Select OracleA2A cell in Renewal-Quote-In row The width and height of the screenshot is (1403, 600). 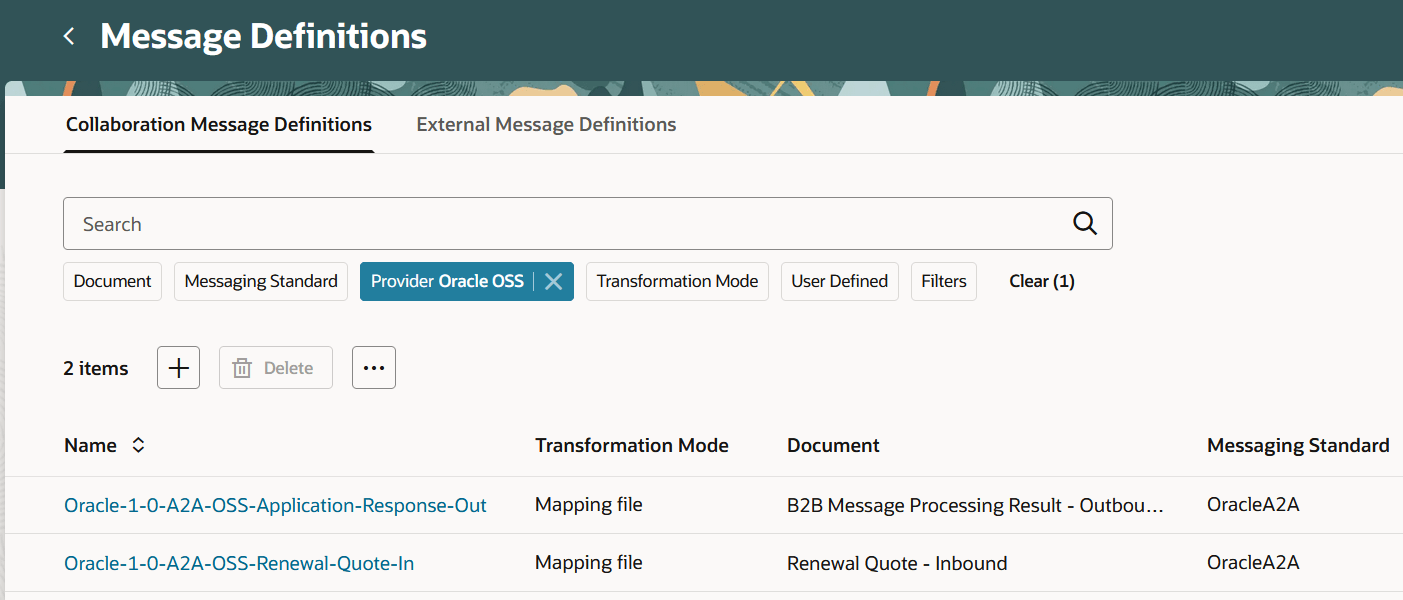[x=1253, y=564]
